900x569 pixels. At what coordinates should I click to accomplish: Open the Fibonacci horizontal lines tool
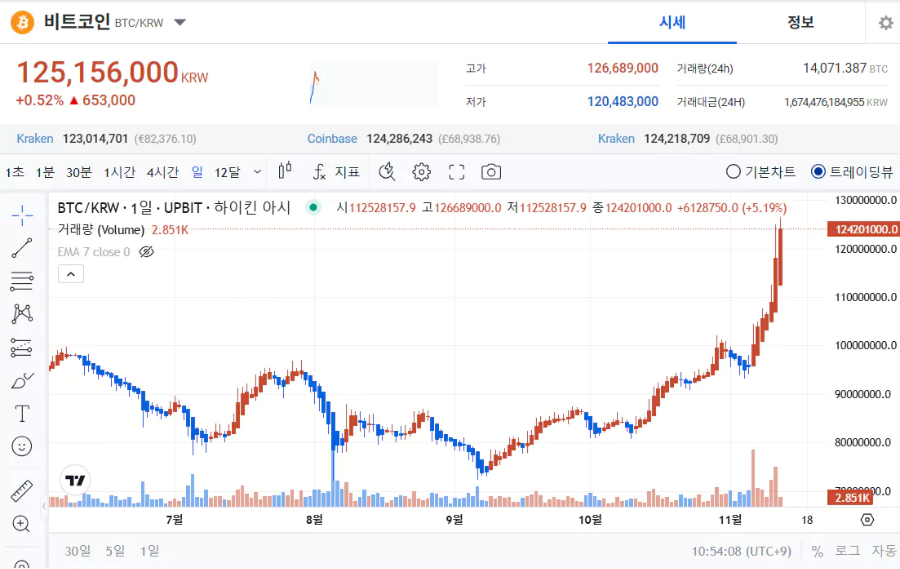(x=22, y=281)
